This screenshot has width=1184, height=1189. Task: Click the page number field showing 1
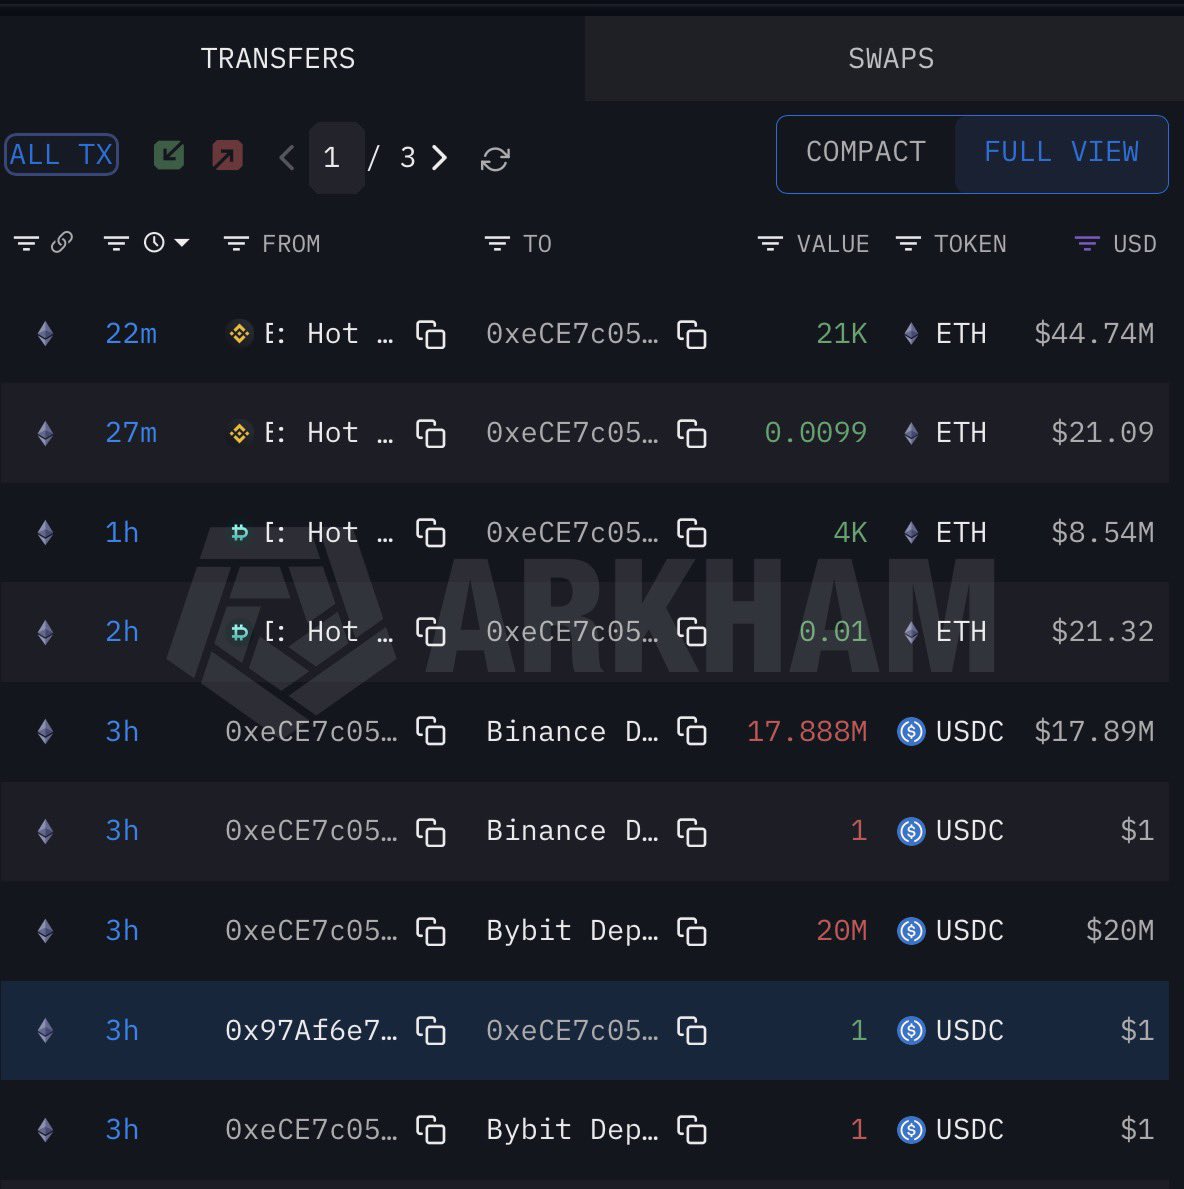click(x=337, y=158)
